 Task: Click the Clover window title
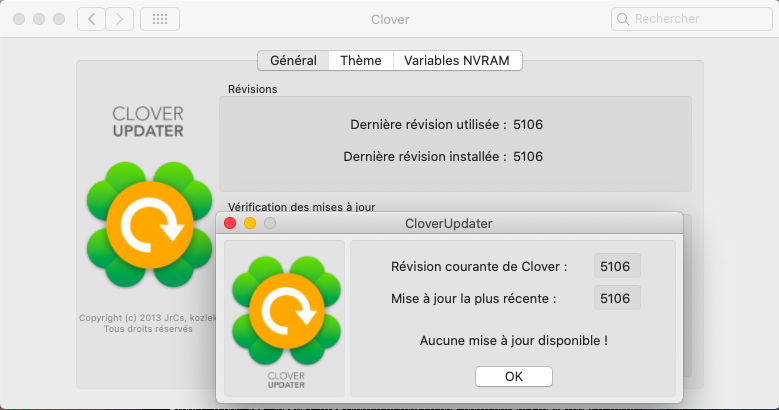tap(390, 19)
